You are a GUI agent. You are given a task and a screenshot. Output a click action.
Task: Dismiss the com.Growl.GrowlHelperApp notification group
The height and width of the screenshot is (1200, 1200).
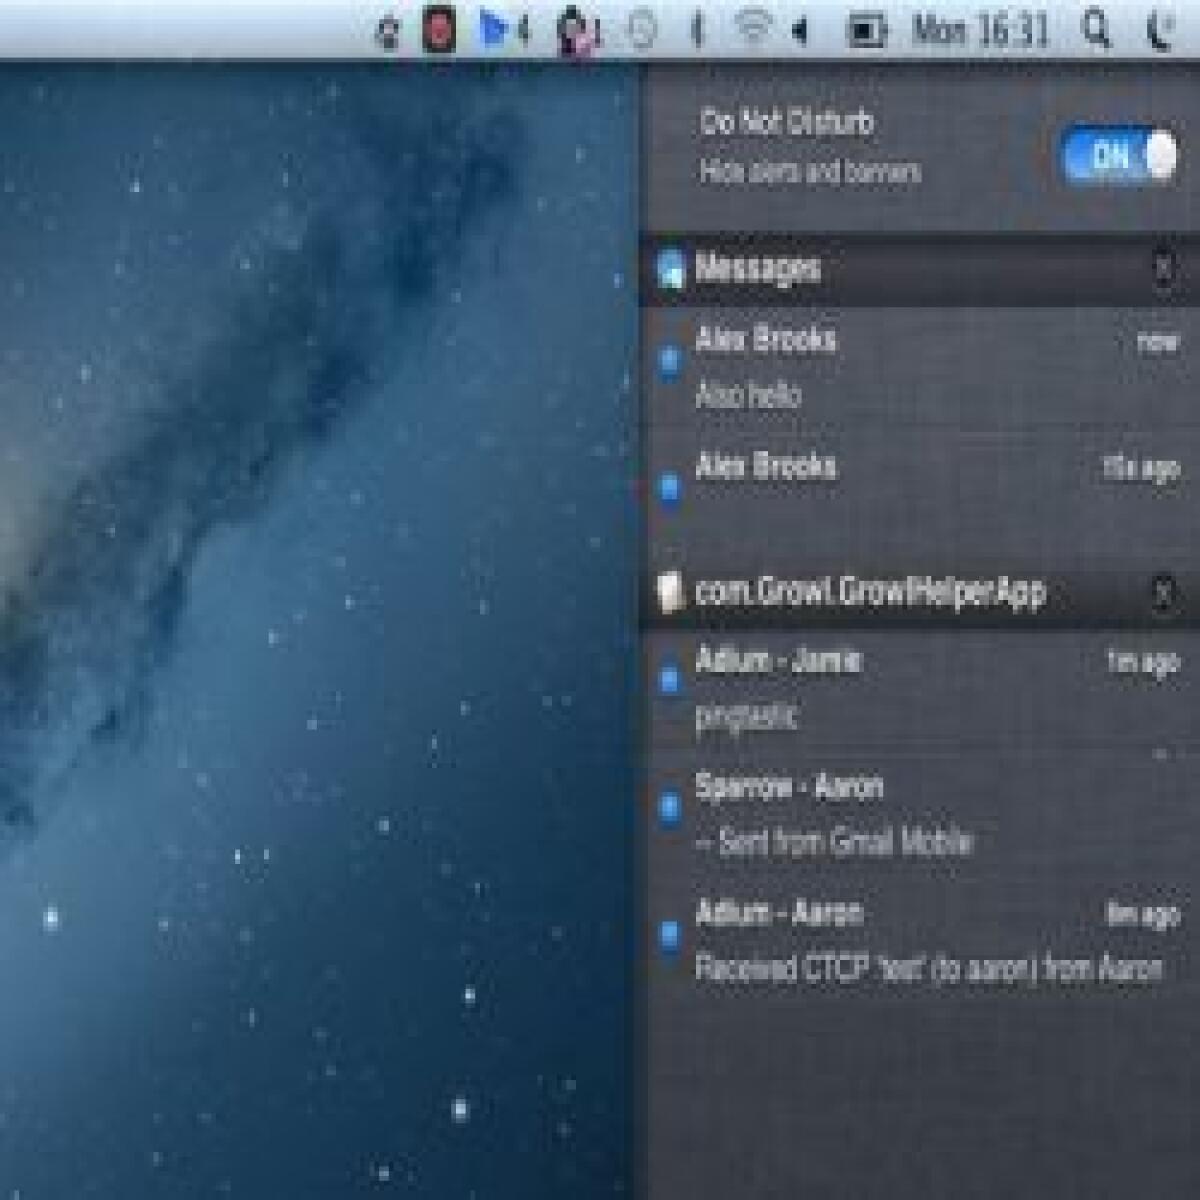pyautogui.click(x=1160, y=592)
